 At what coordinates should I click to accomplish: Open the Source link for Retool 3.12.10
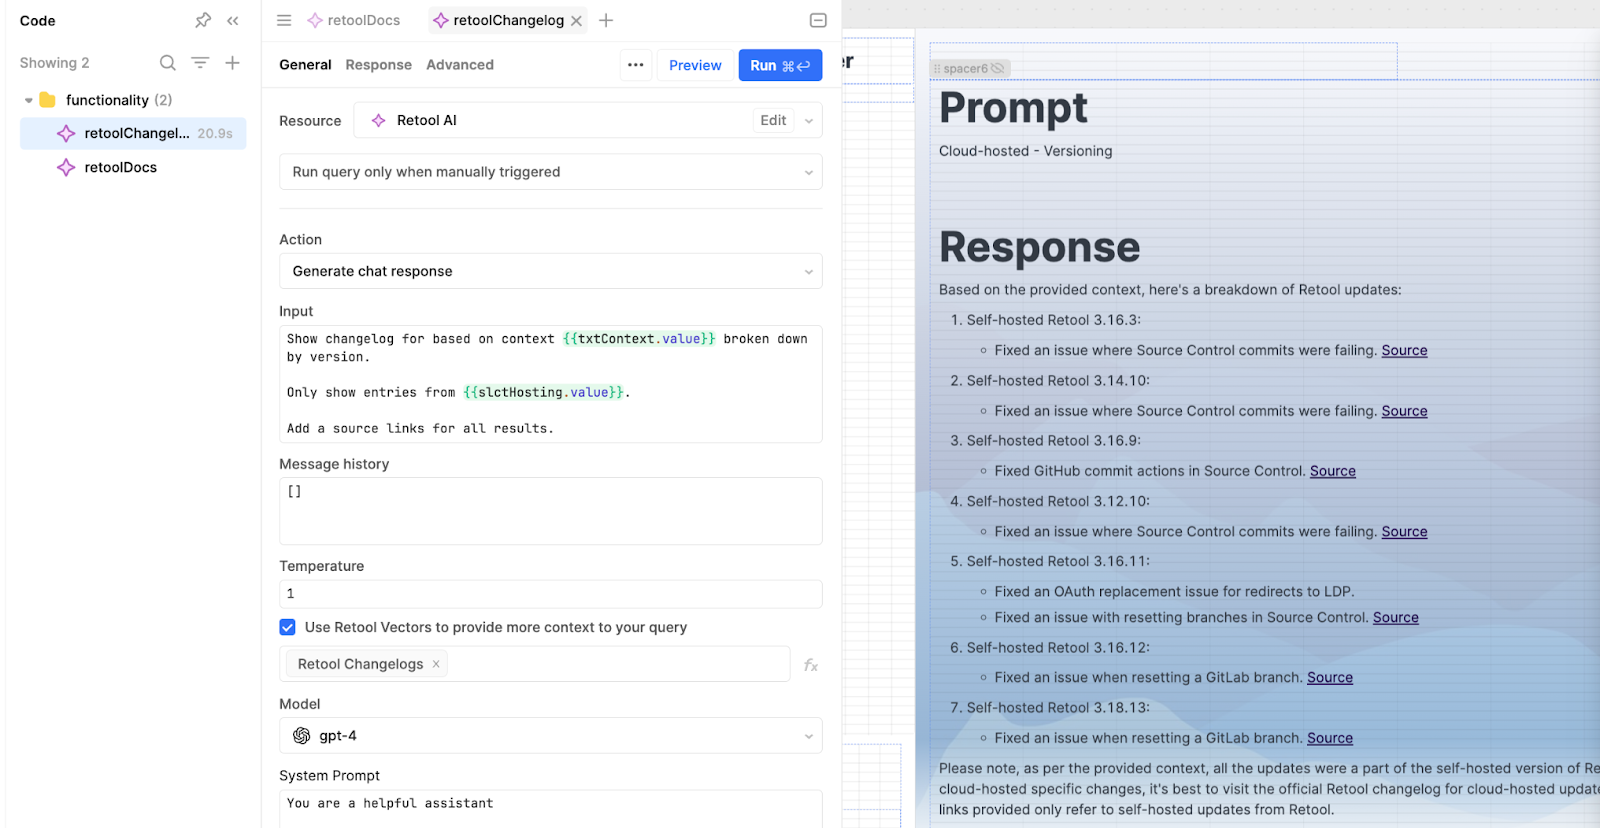tap(1404, 532)
